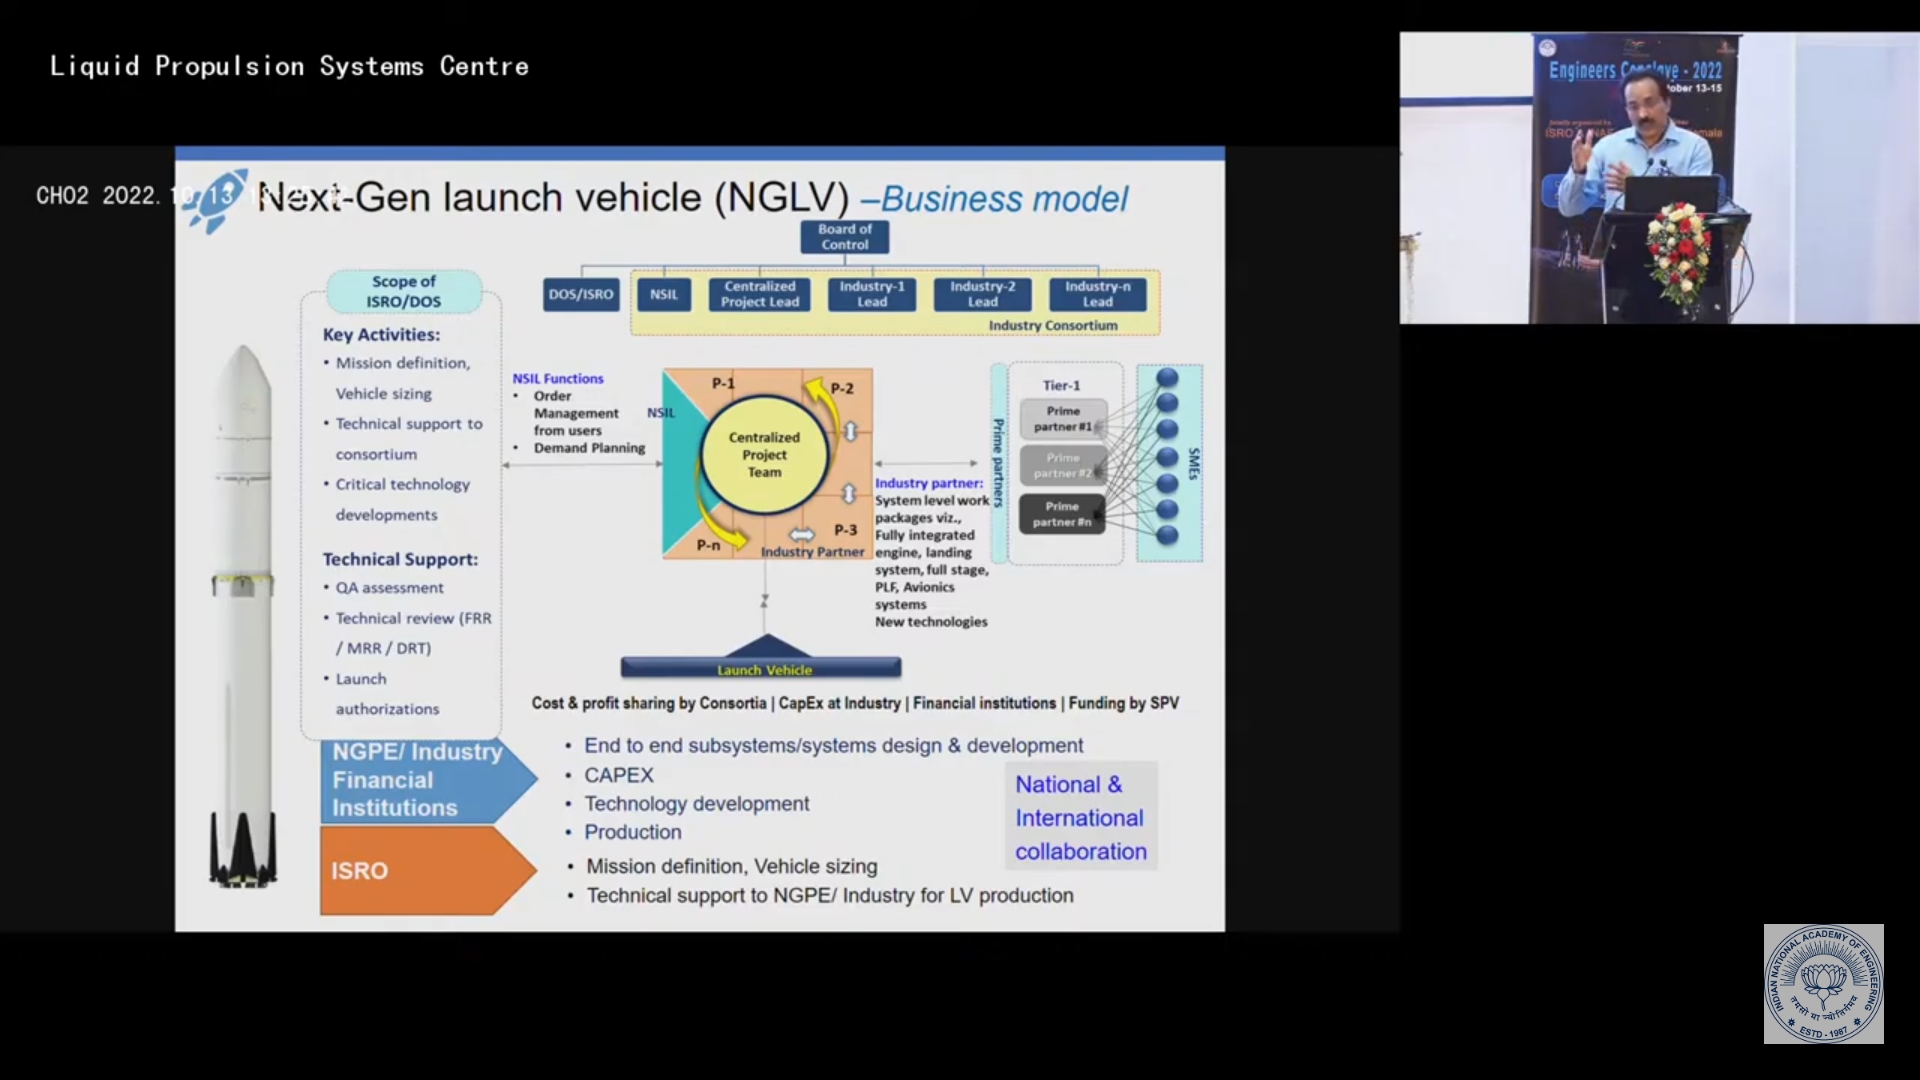Click the P-2 label in diagram
This screenshot has width=1920, height=1080.
click(842, 388)
